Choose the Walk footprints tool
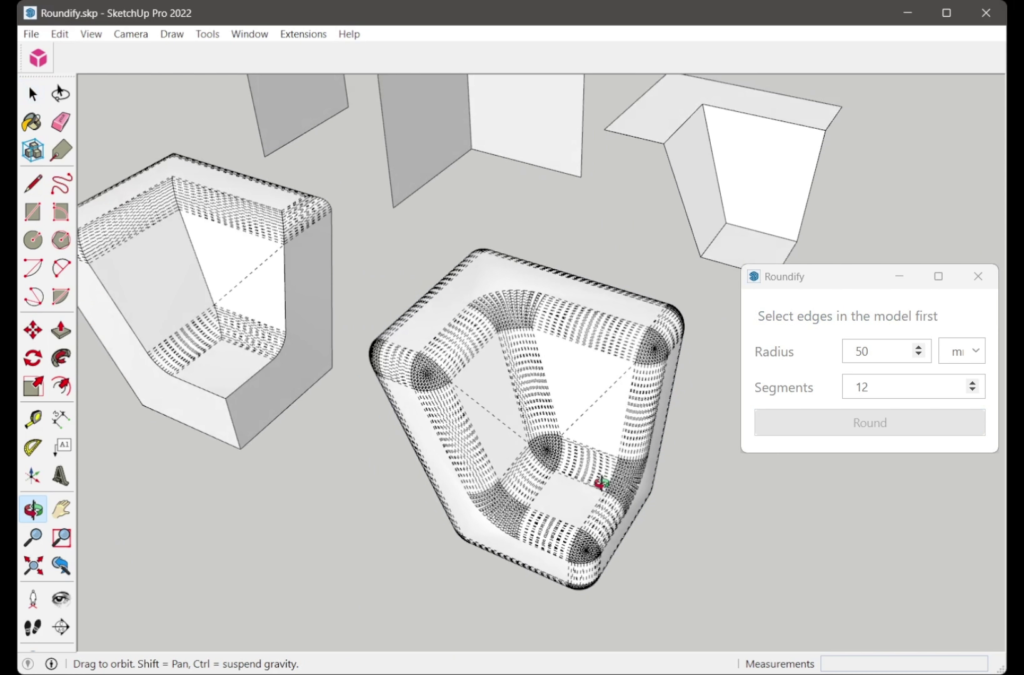 (33, 627)
